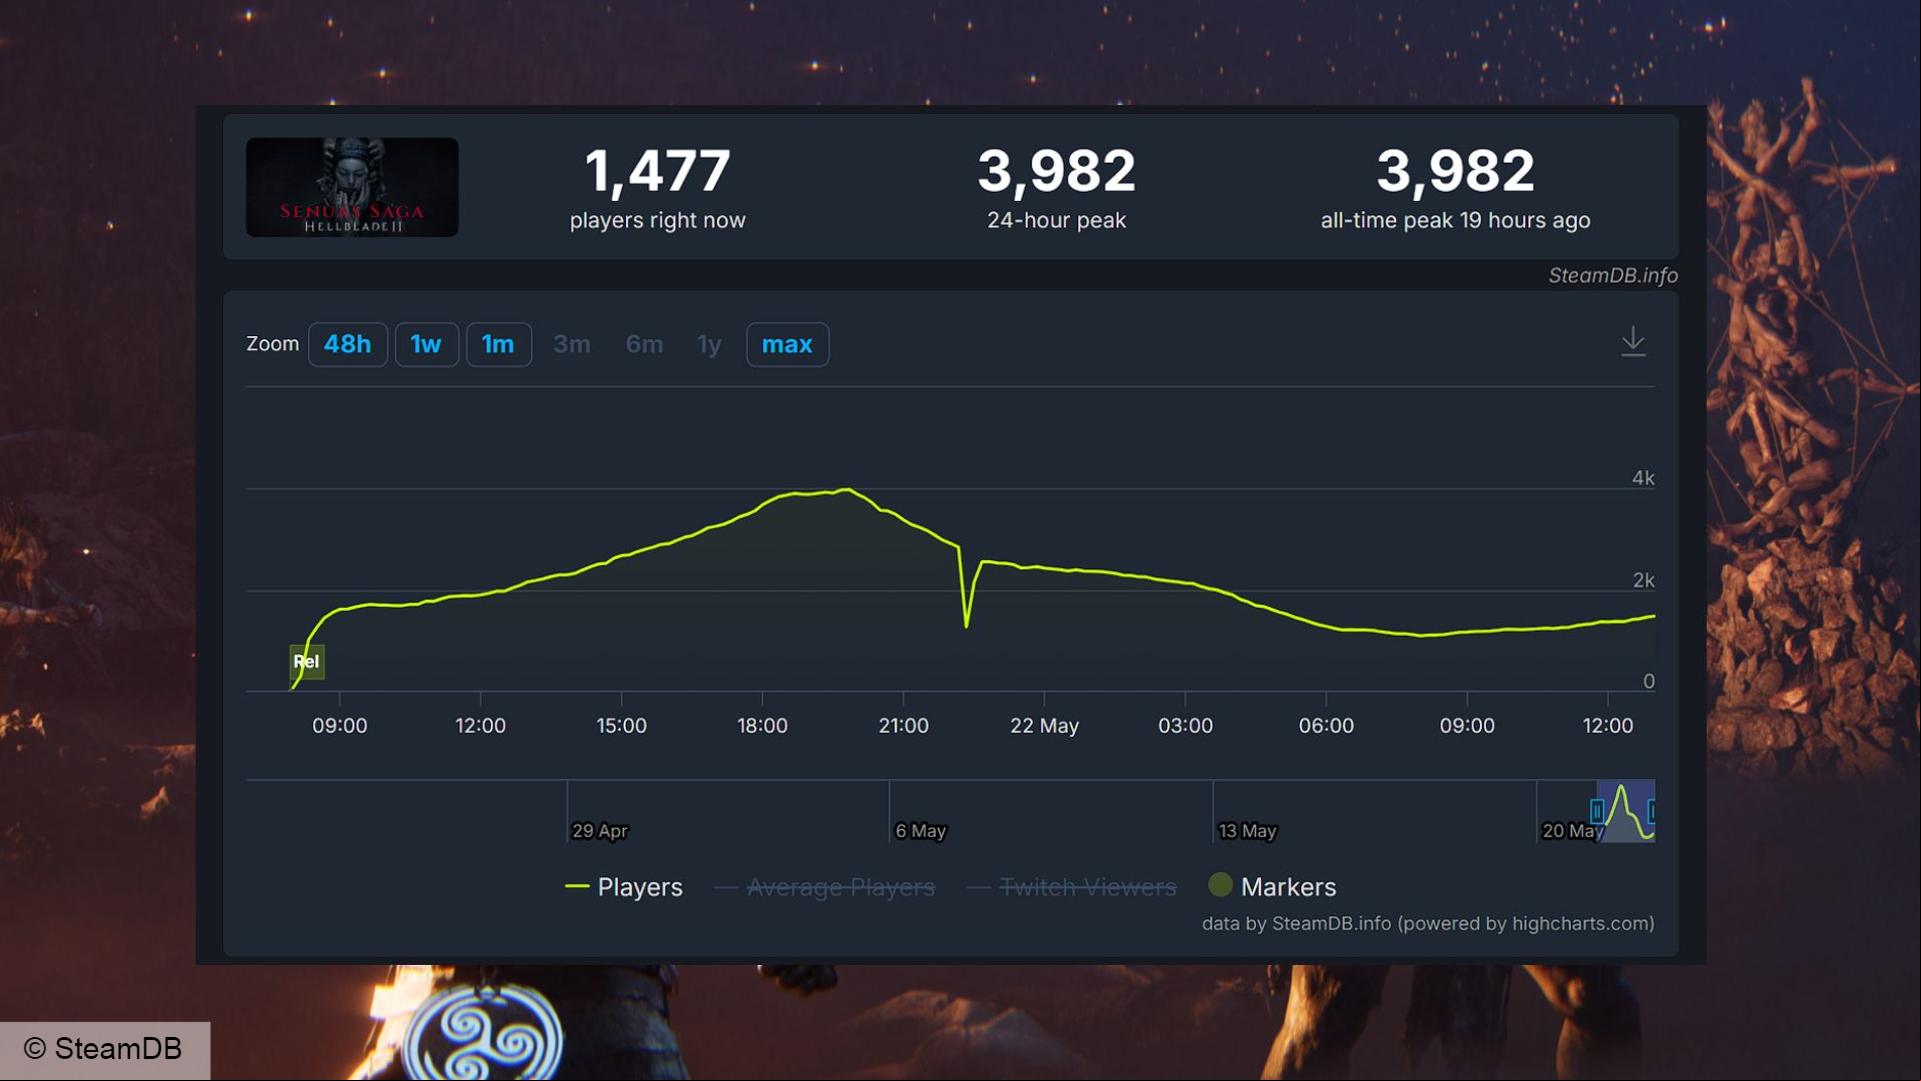1921x1081 pixels.
Task: Set chart zoom to max
Action: point(787,344)
